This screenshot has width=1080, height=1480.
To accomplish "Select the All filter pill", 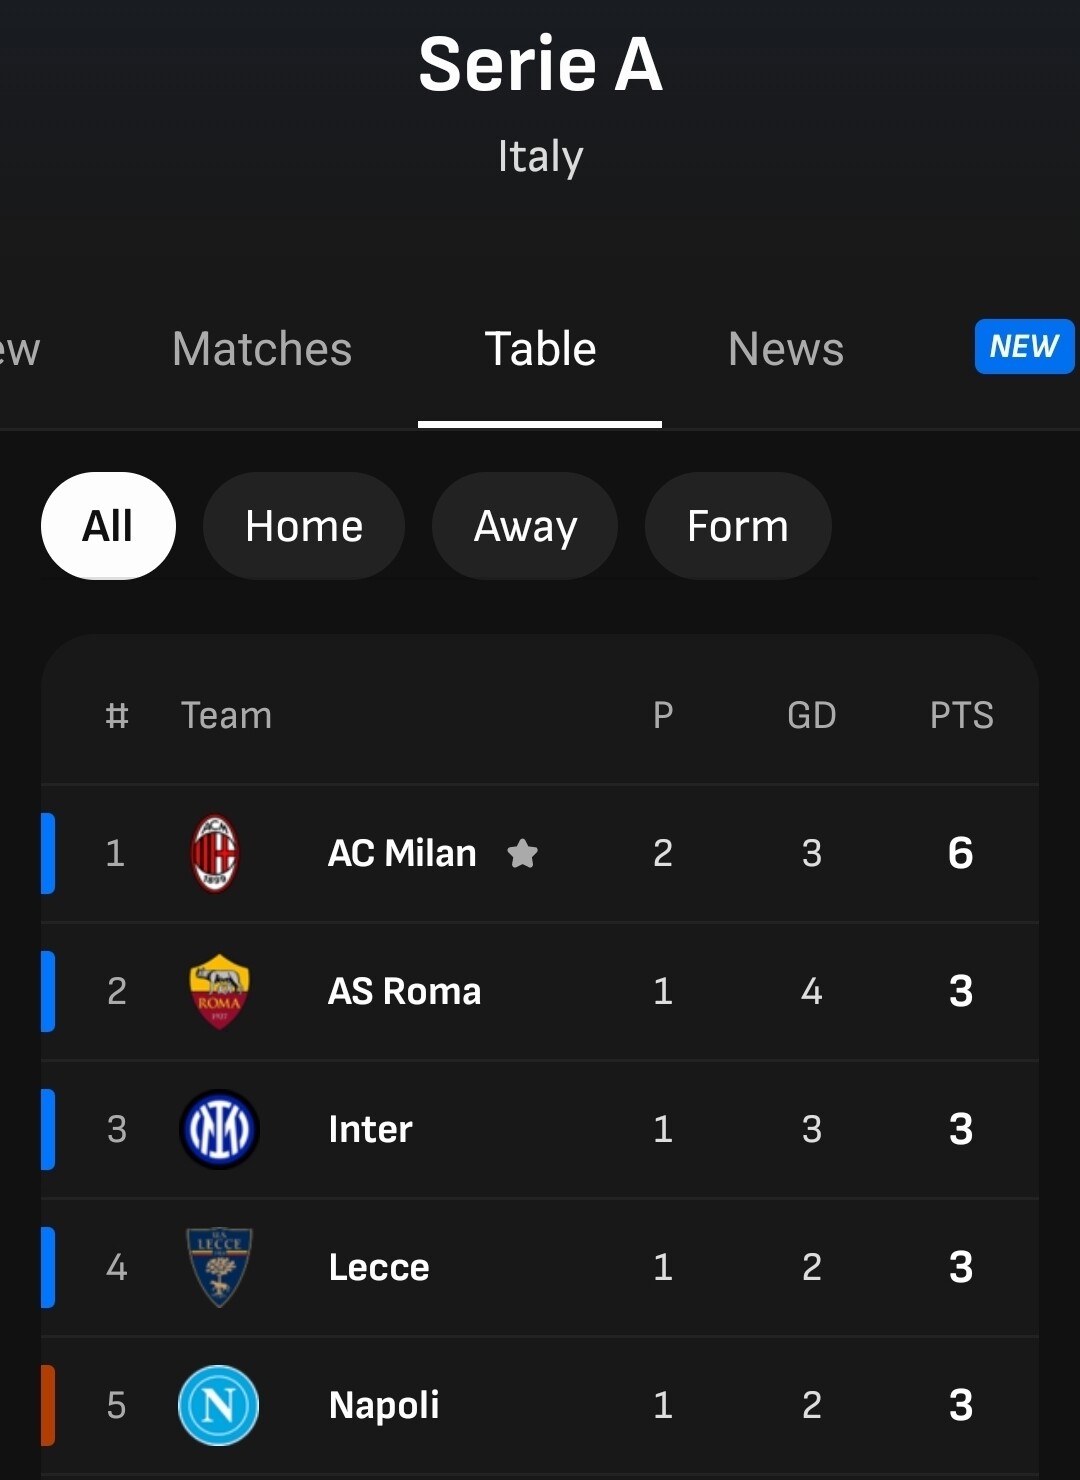I will [x=108, y=526].
